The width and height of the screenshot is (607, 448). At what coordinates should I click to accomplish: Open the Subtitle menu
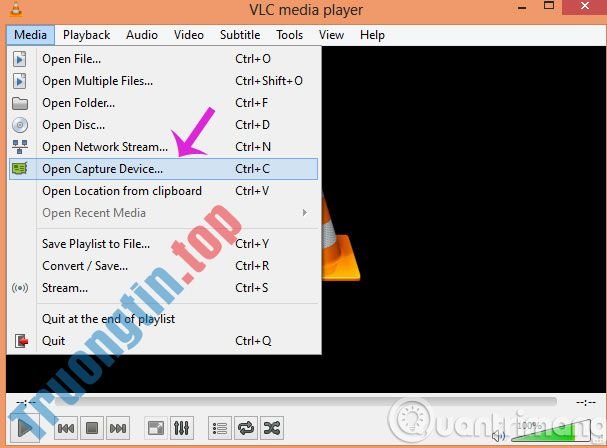tap(240, 35)
